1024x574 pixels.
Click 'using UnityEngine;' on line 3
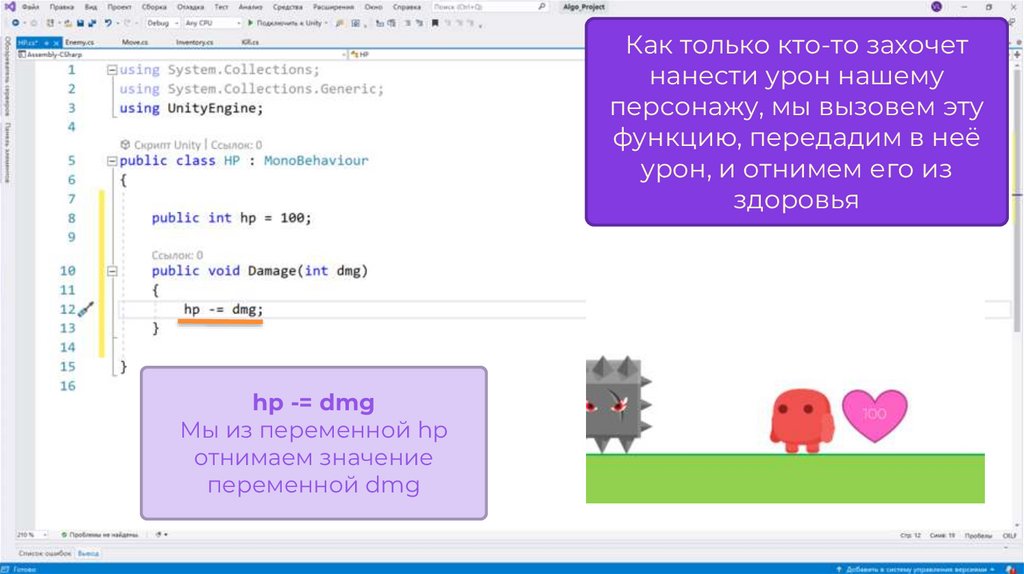[191, 108]
